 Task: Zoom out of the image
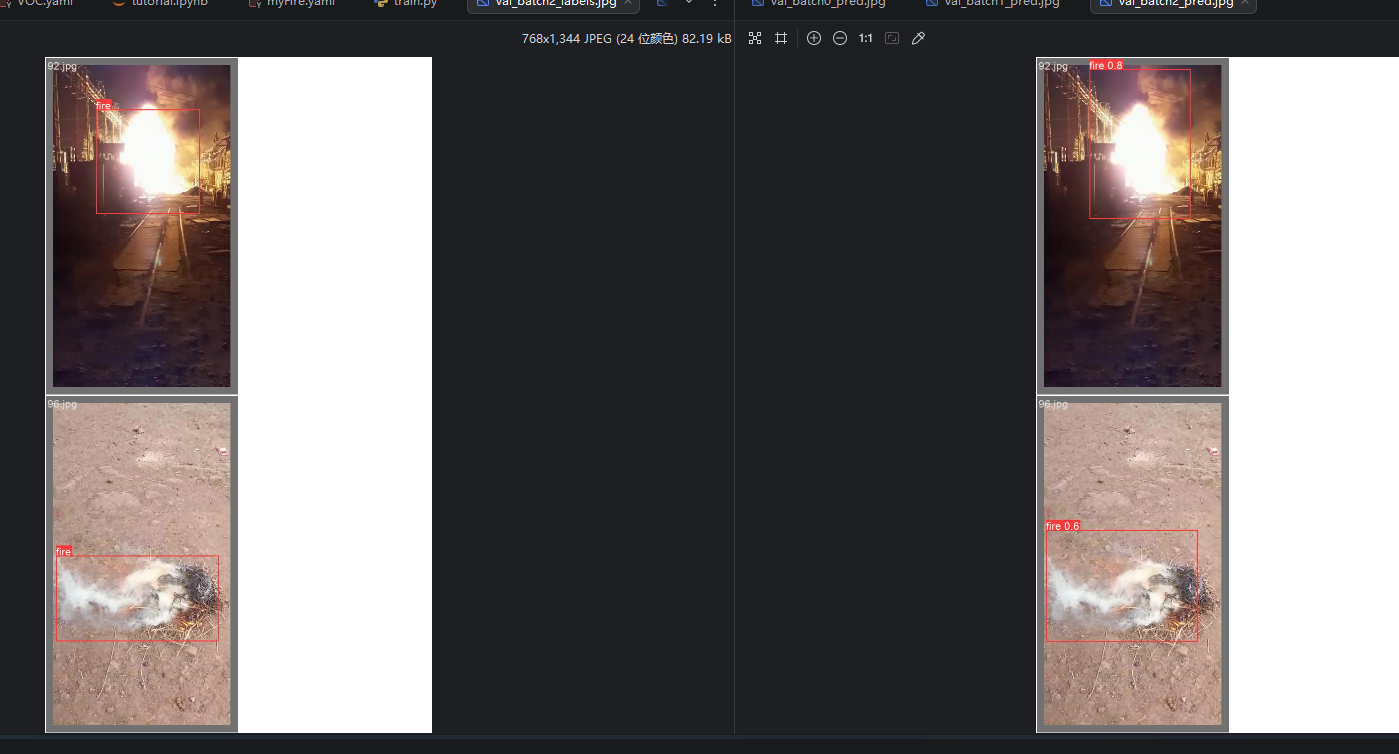(840, 38)
